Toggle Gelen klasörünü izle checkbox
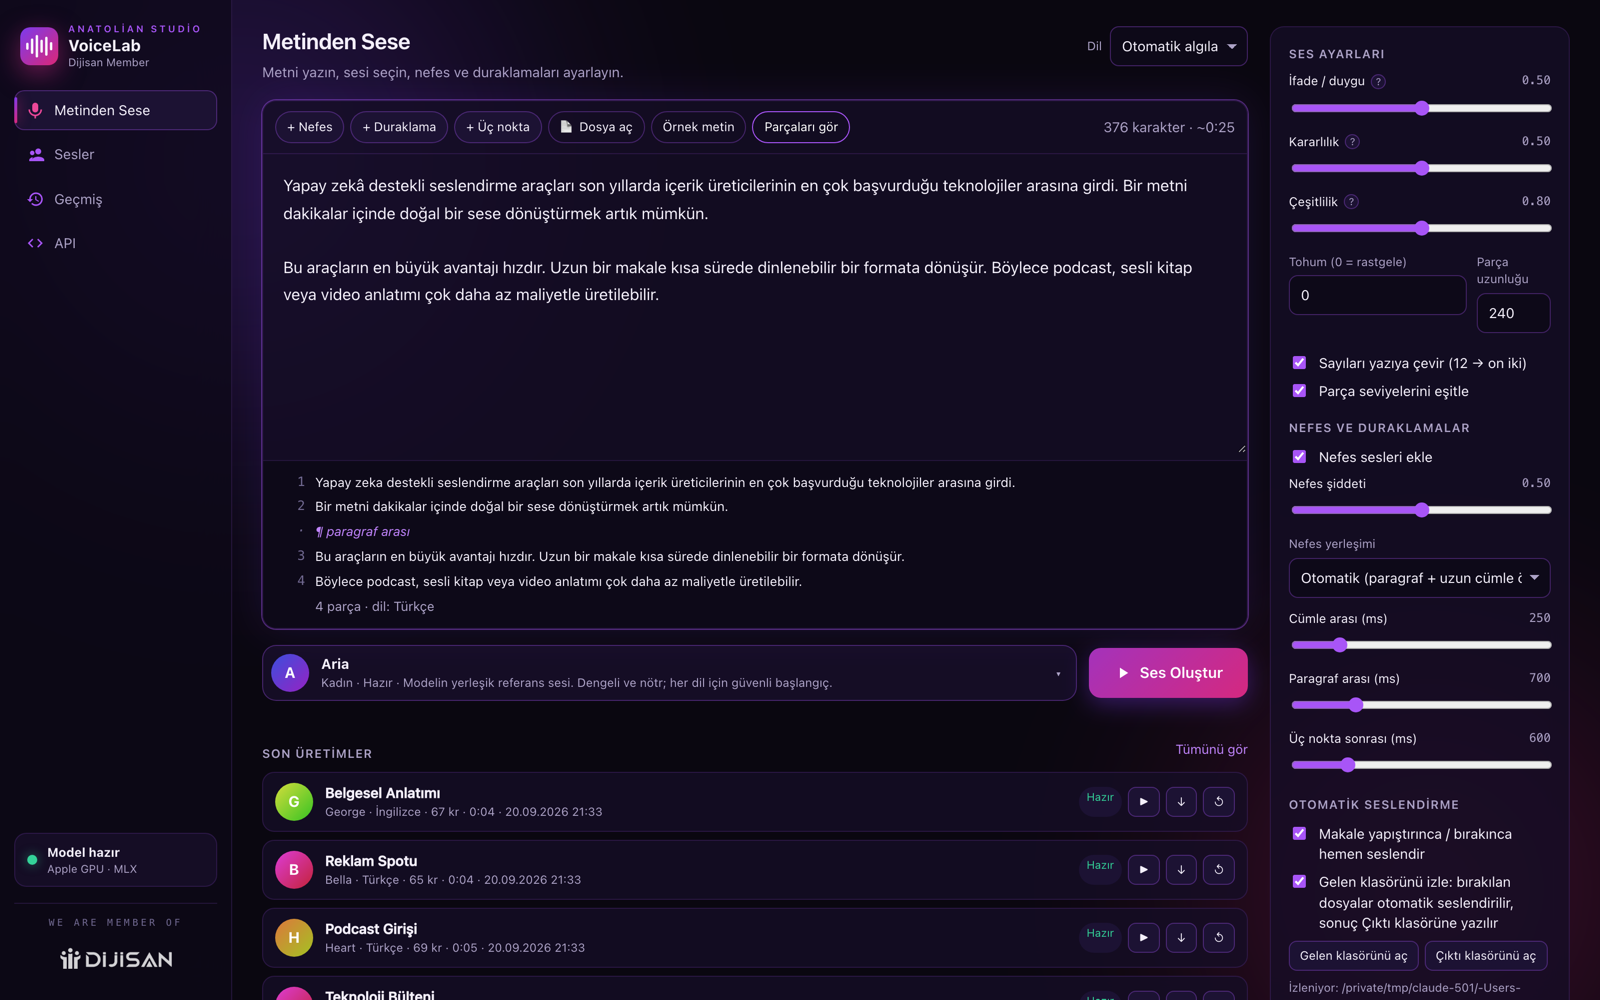Viewport: 1600px width, 1000px height. (1299, 882)
